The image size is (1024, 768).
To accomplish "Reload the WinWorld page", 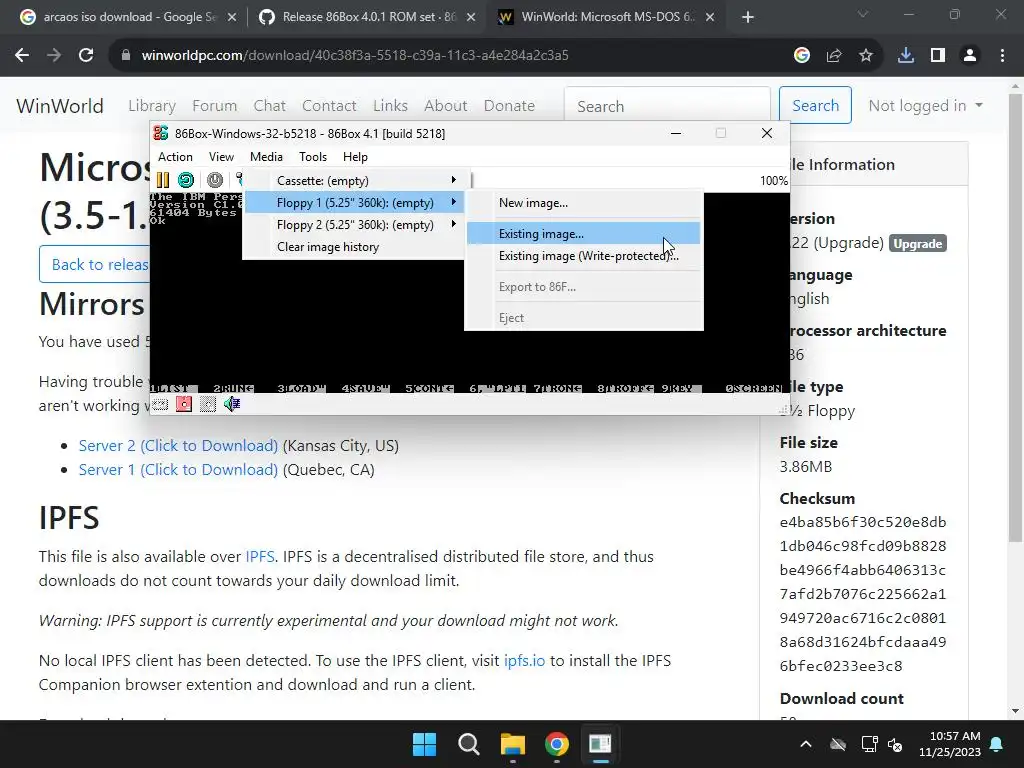I will (86, 56).
